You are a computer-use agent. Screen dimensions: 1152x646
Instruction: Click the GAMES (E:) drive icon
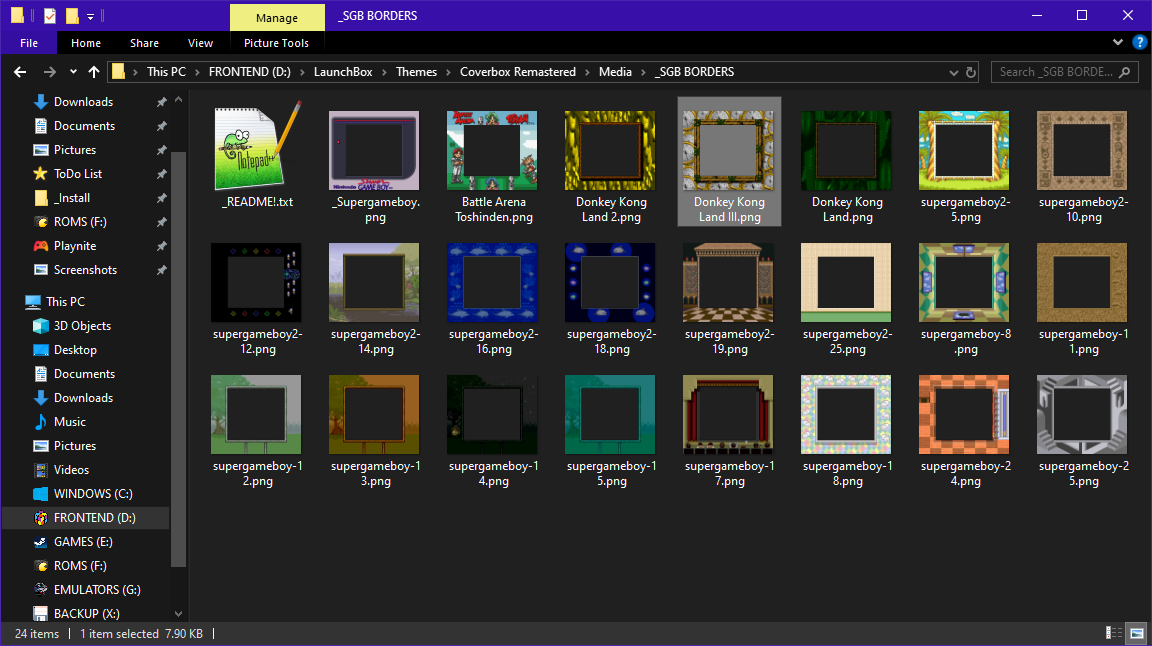coord(41,542)
